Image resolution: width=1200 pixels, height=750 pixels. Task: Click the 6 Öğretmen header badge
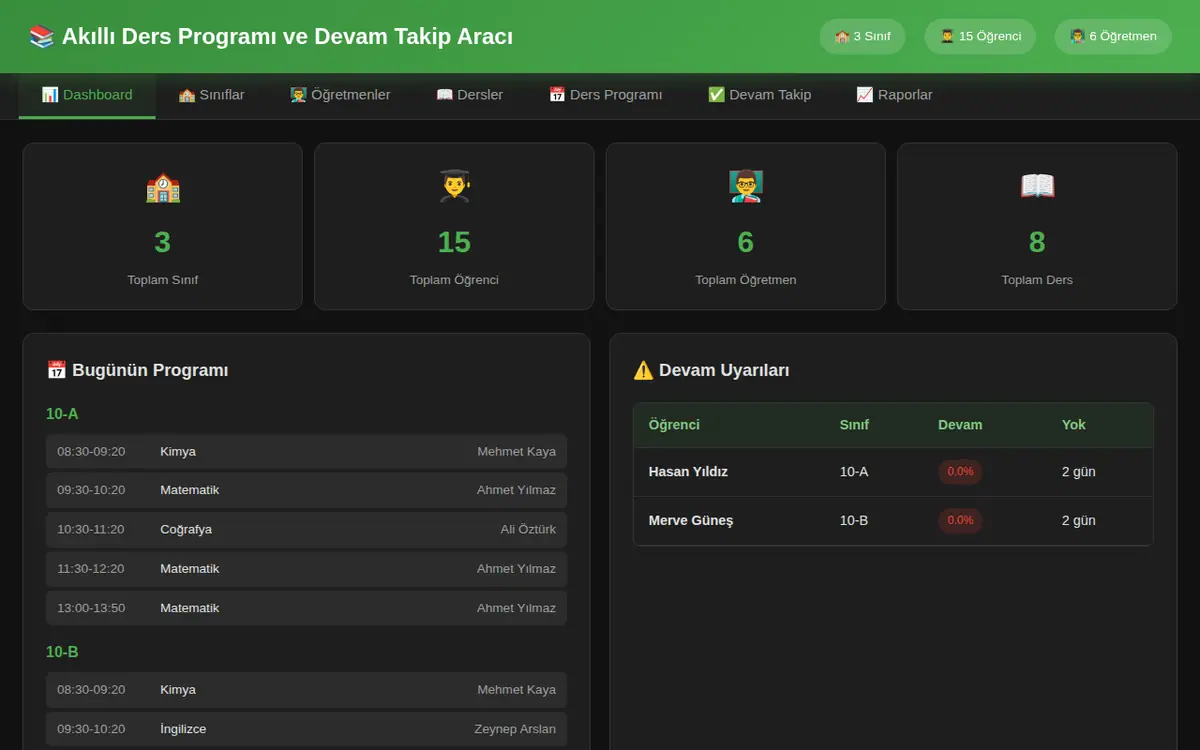1113,37
